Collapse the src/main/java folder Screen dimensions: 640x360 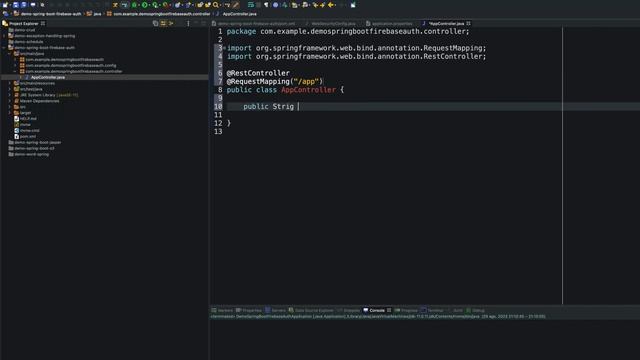click(10, 53)
